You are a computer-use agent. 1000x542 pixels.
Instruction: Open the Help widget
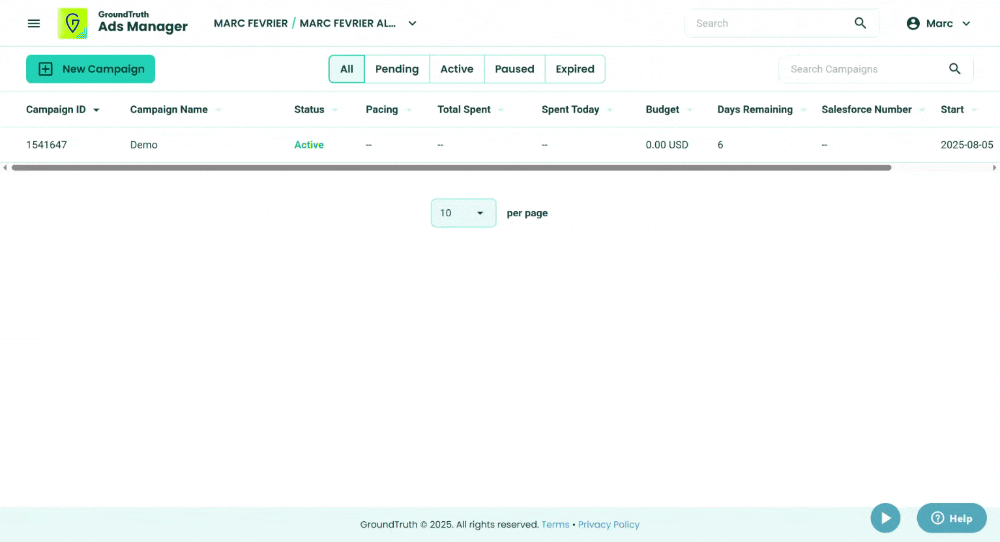click(x=951, y=518)
